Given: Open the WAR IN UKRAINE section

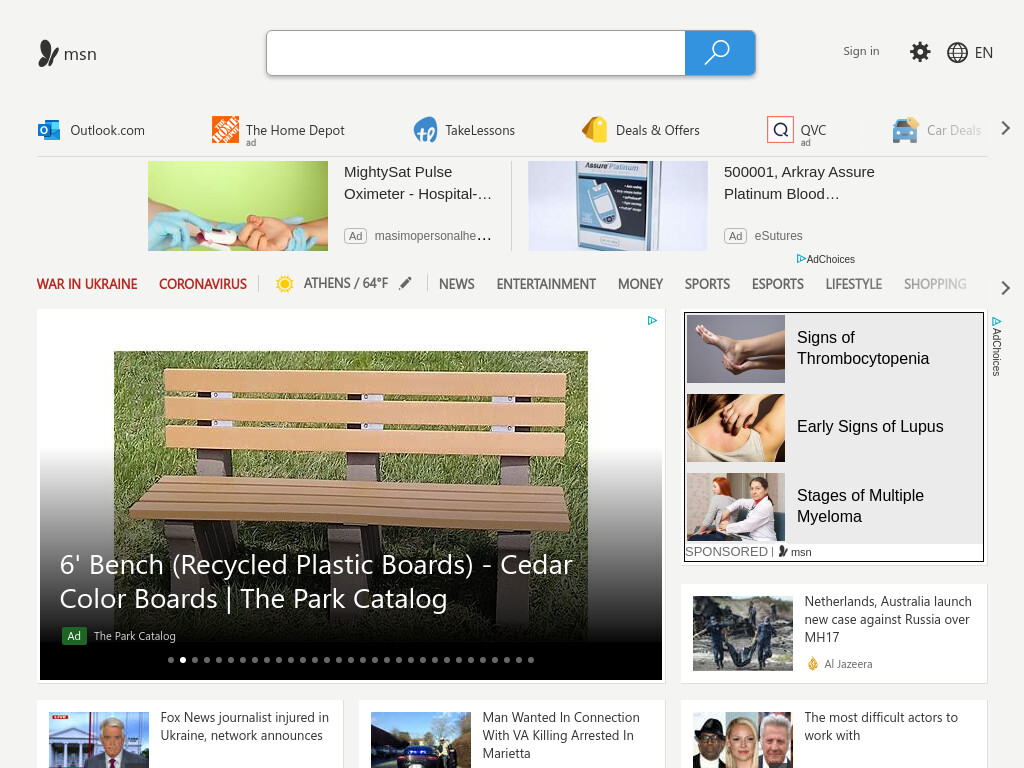Looking at the screenshot, I should (87, 284).
